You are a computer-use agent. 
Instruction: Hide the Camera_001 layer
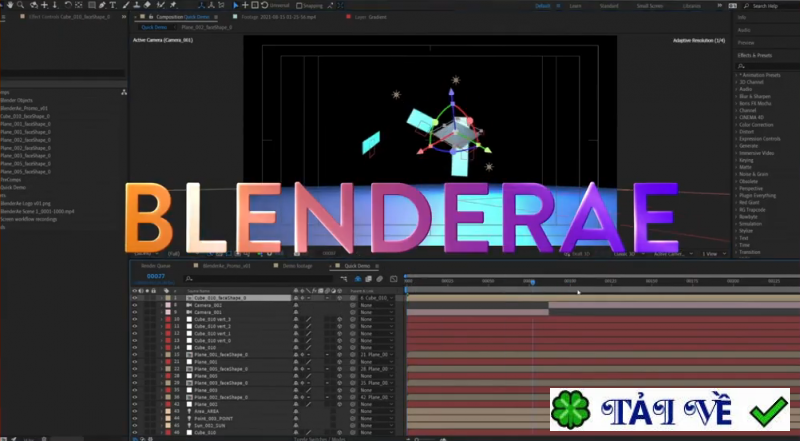click(135, 312)
